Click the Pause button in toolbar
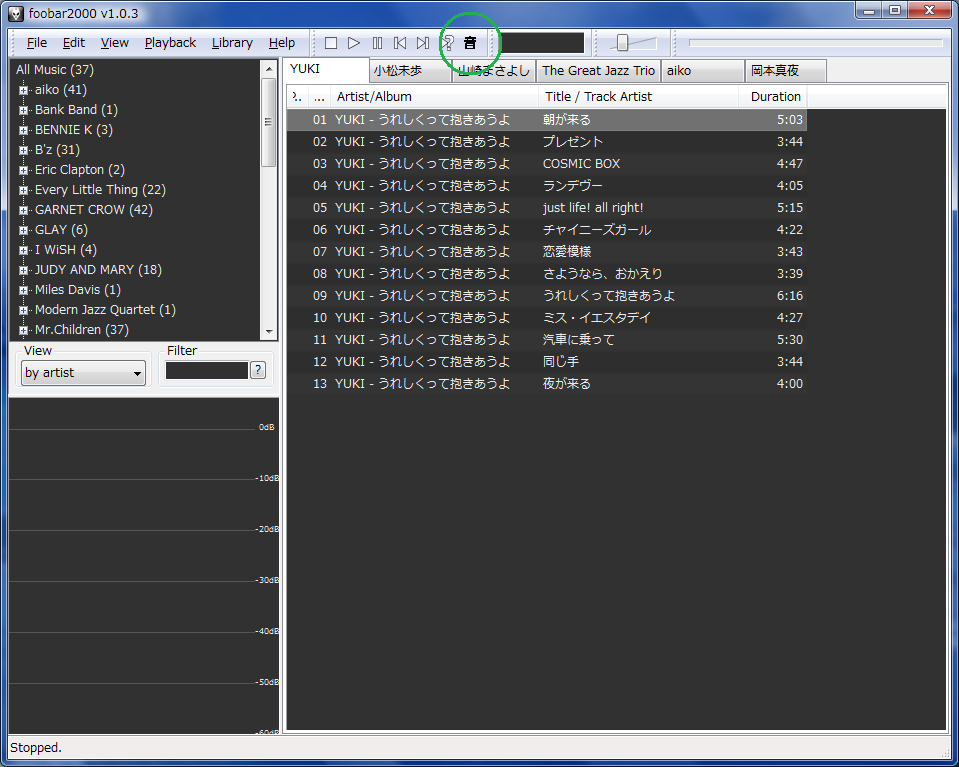Screen dimensions: 959x767 [x=377, y=43]
